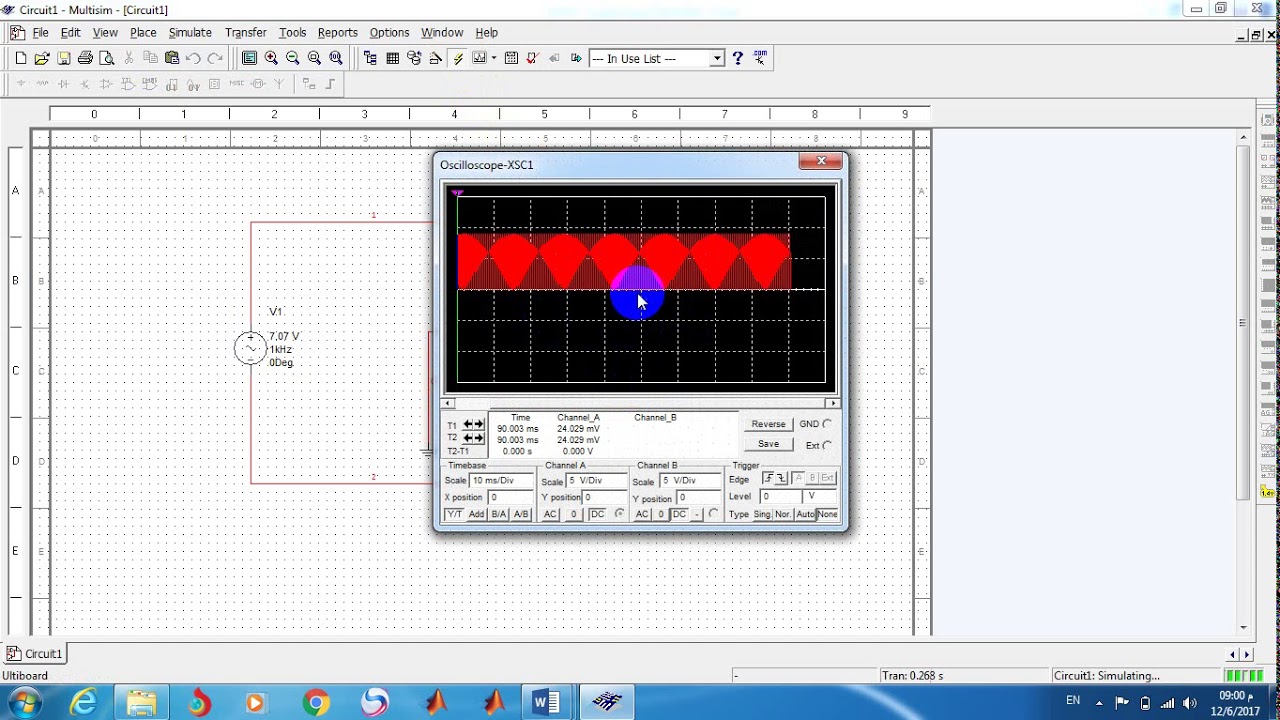Viewport: 1280px width, 720px height.
Task: Open the Transfer menu
Action: pos(246,32)
